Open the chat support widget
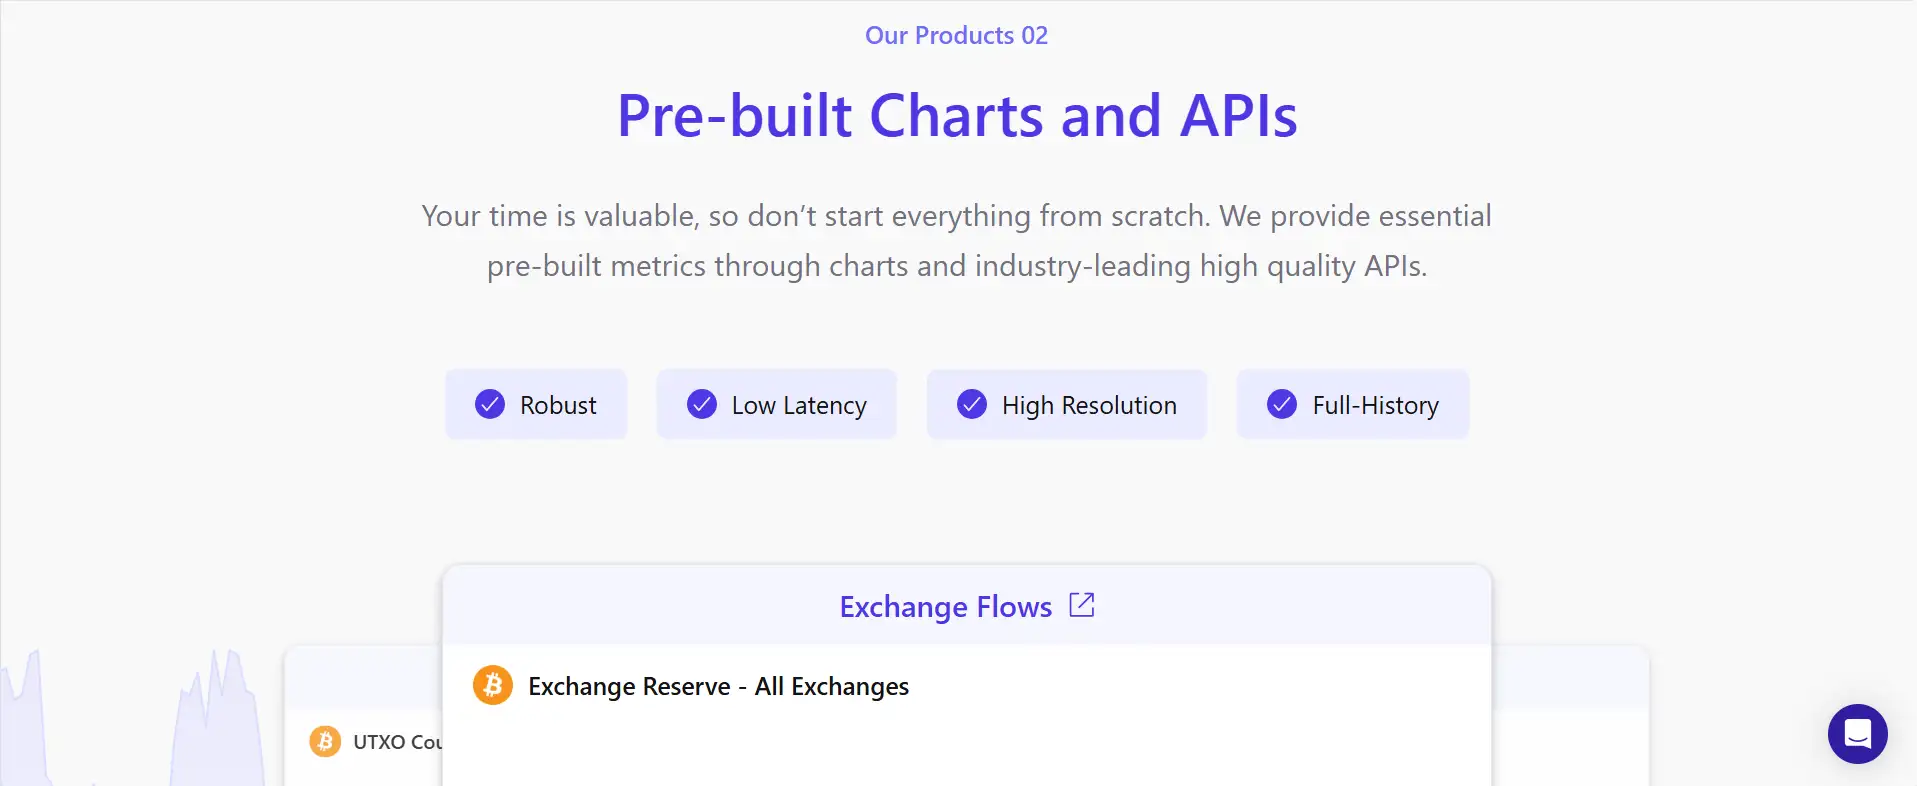 coord(1857,734)
